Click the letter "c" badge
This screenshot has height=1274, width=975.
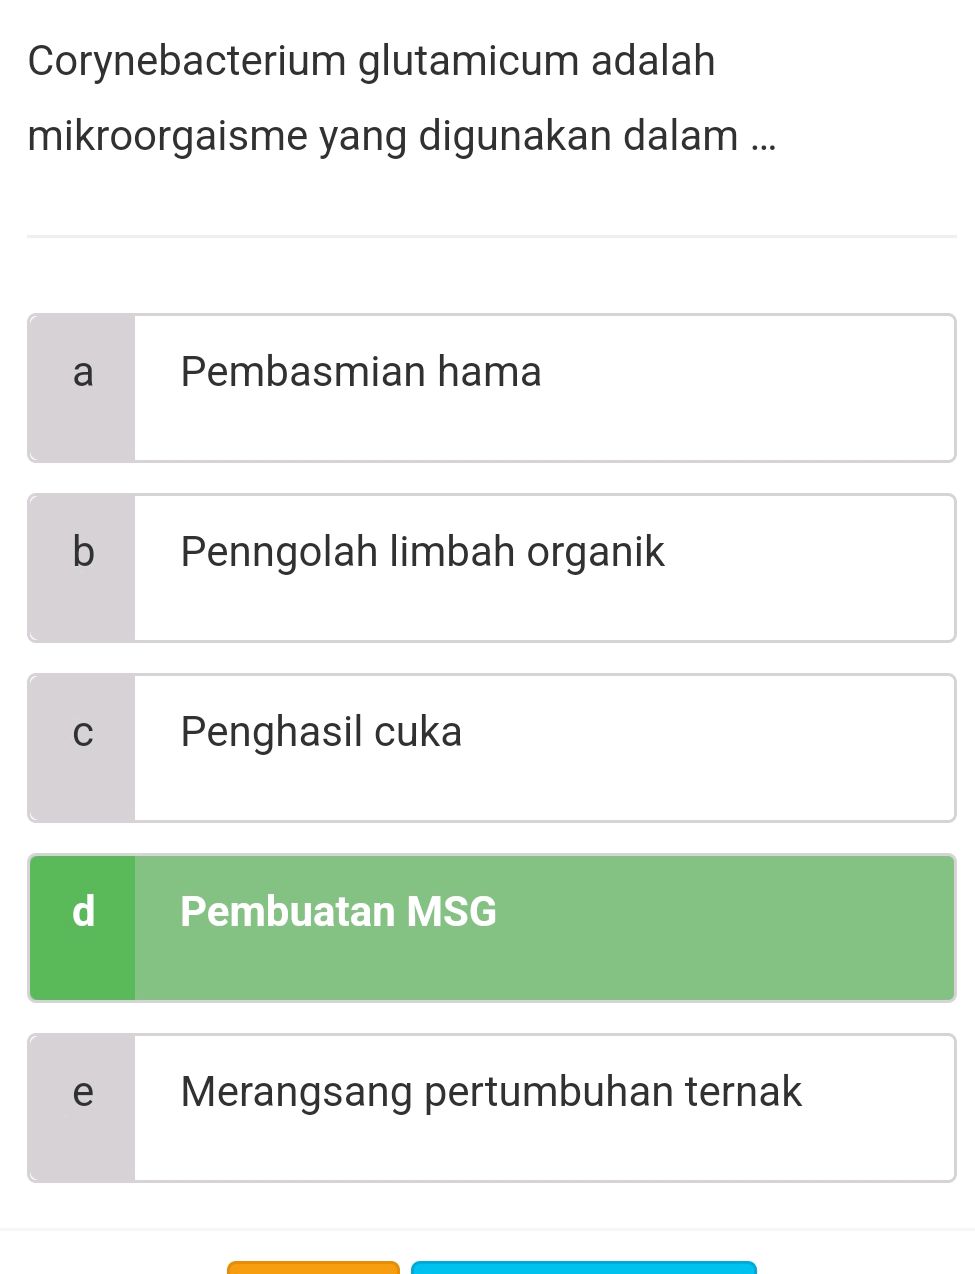click(x=83, y=732)
